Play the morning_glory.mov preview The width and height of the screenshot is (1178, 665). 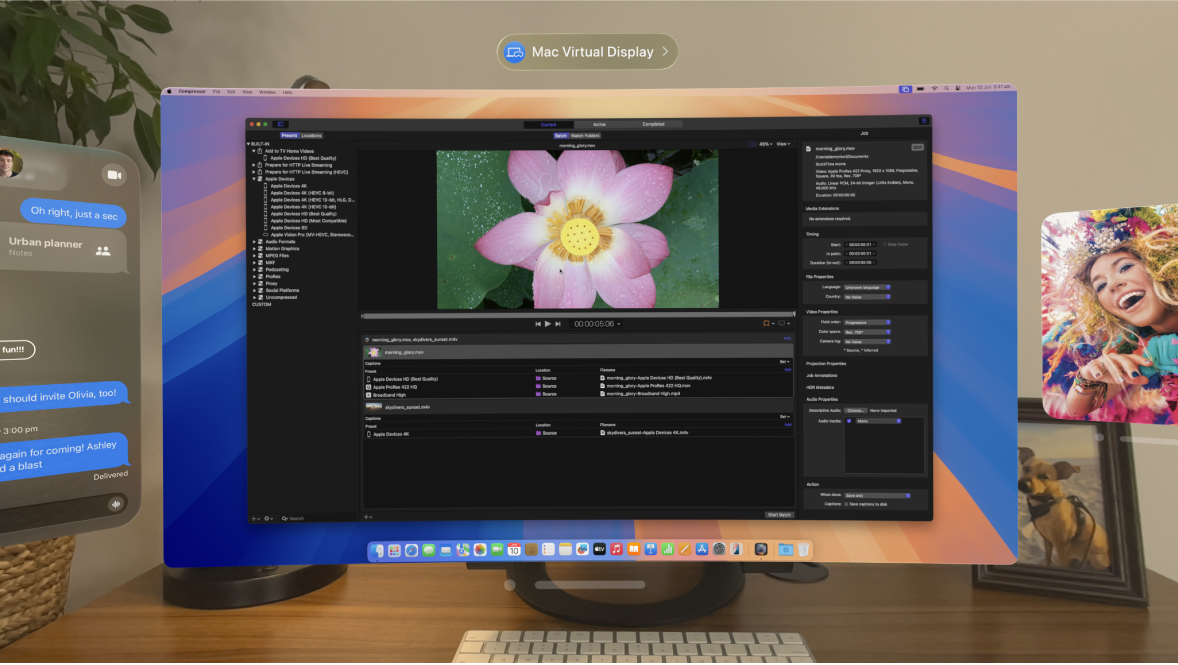(549, 323)
